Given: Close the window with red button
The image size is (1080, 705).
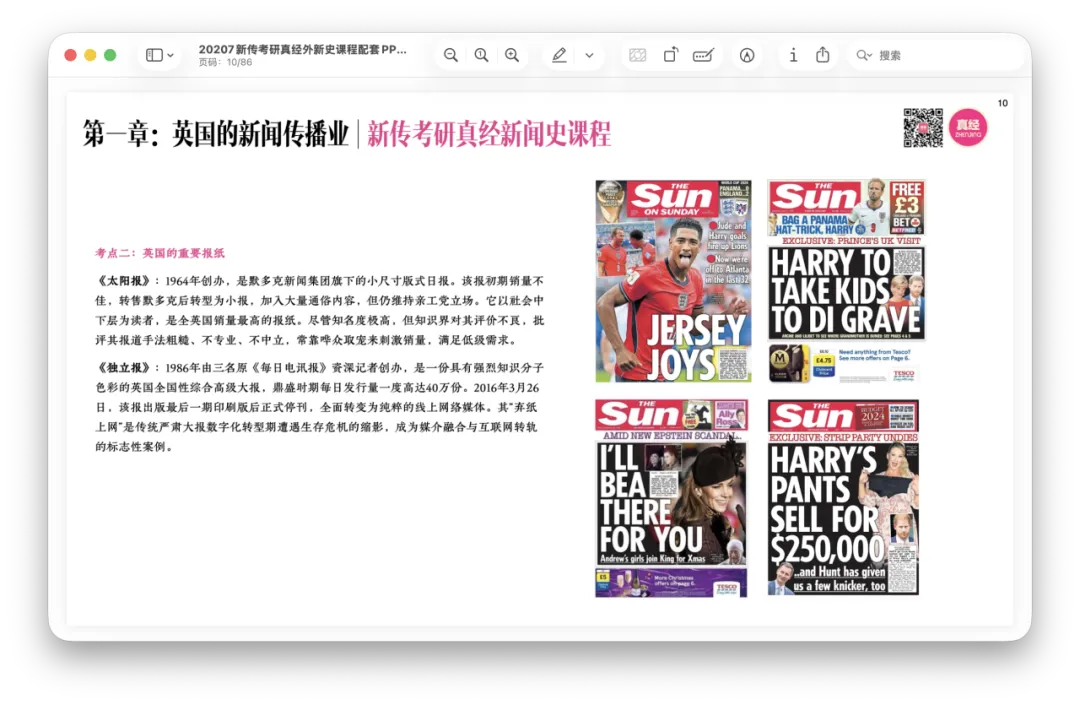Looking at the screenshot, I should coord(70,55).
